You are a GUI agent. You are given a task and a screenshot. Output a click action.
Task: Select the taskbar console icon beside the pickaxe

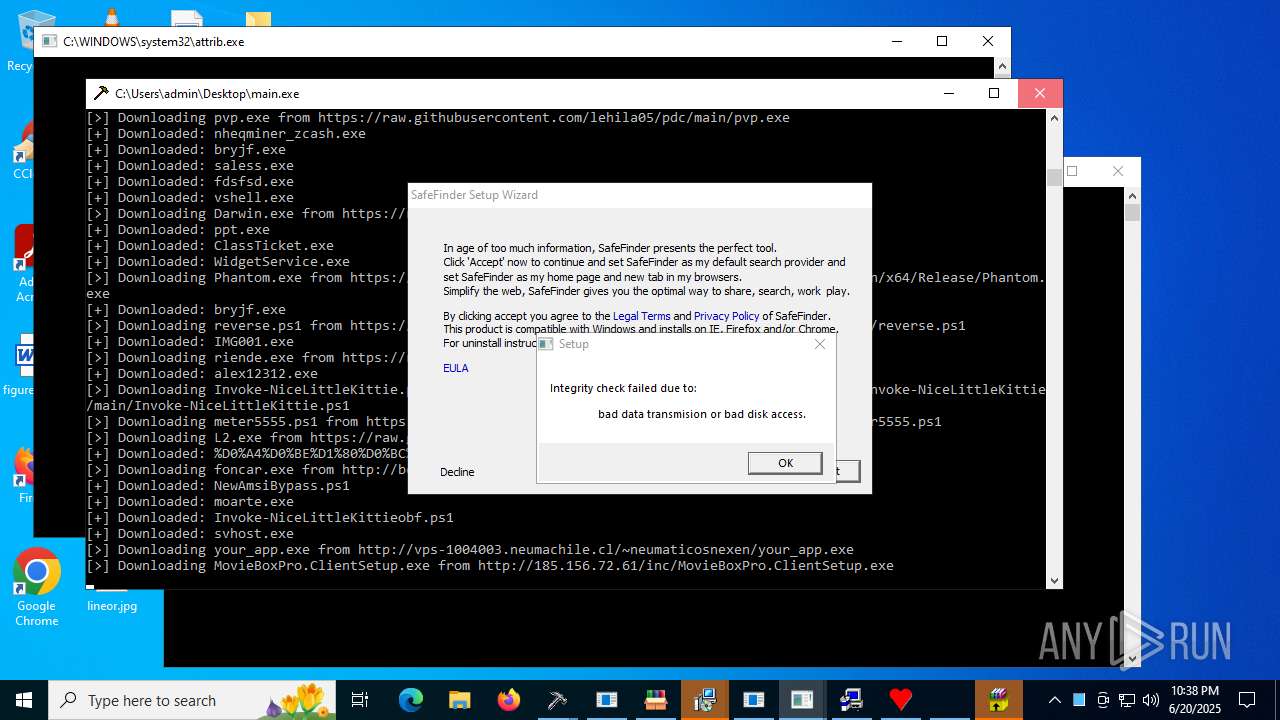[x=607, y=700]
